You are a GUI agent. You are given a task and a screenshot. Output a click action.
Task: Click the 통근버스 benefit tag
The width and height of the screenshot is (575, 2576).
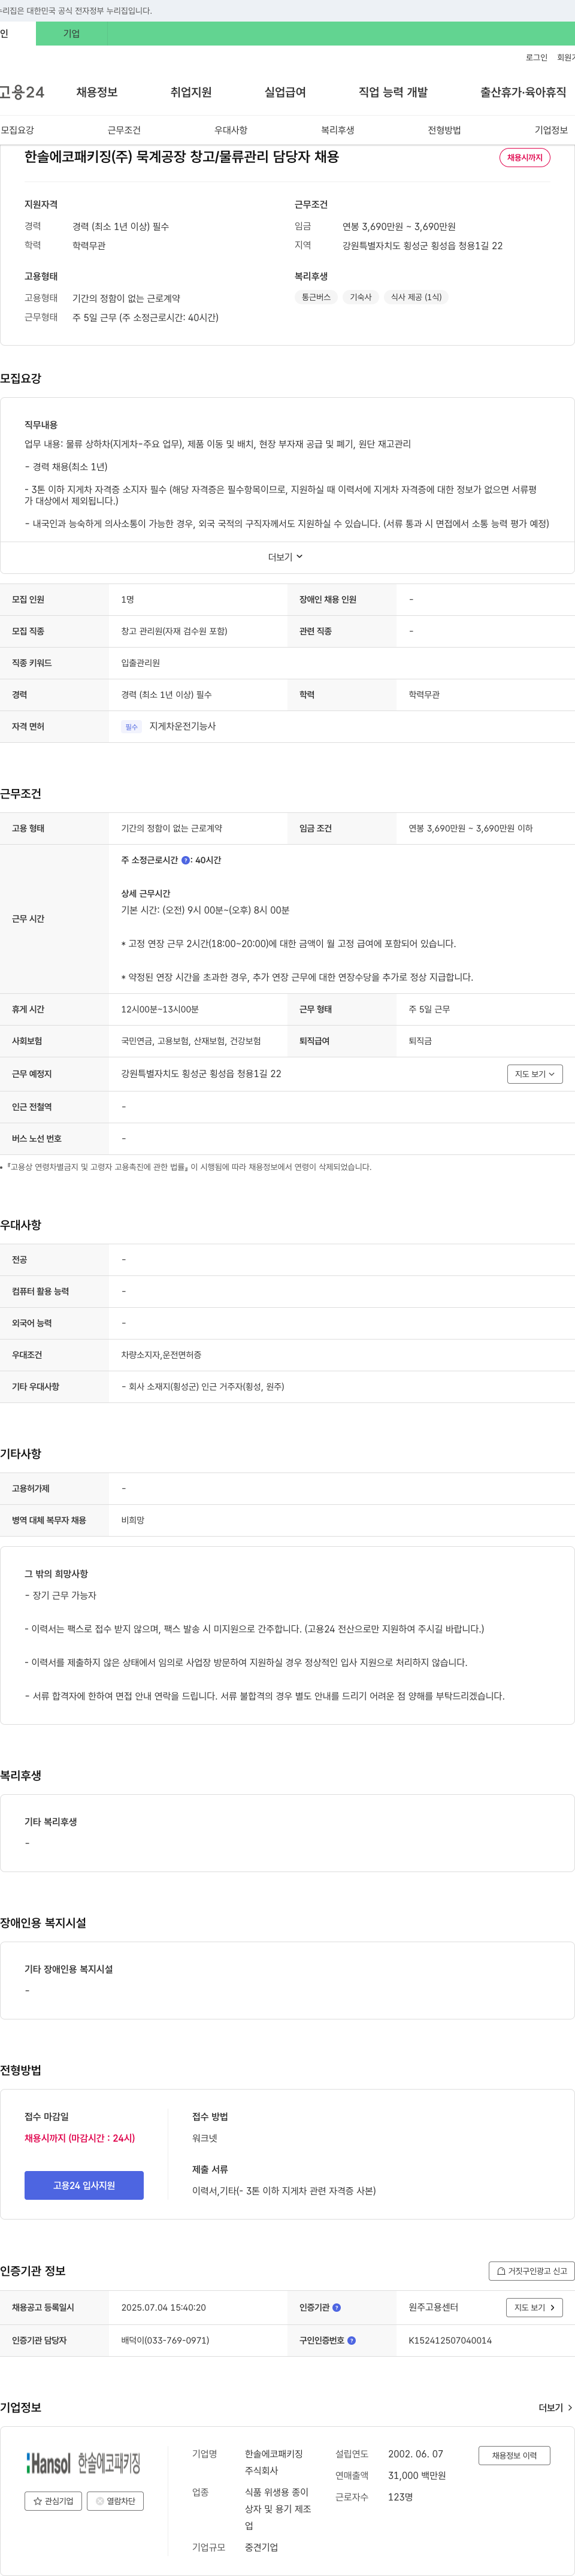tap(316, 297)
